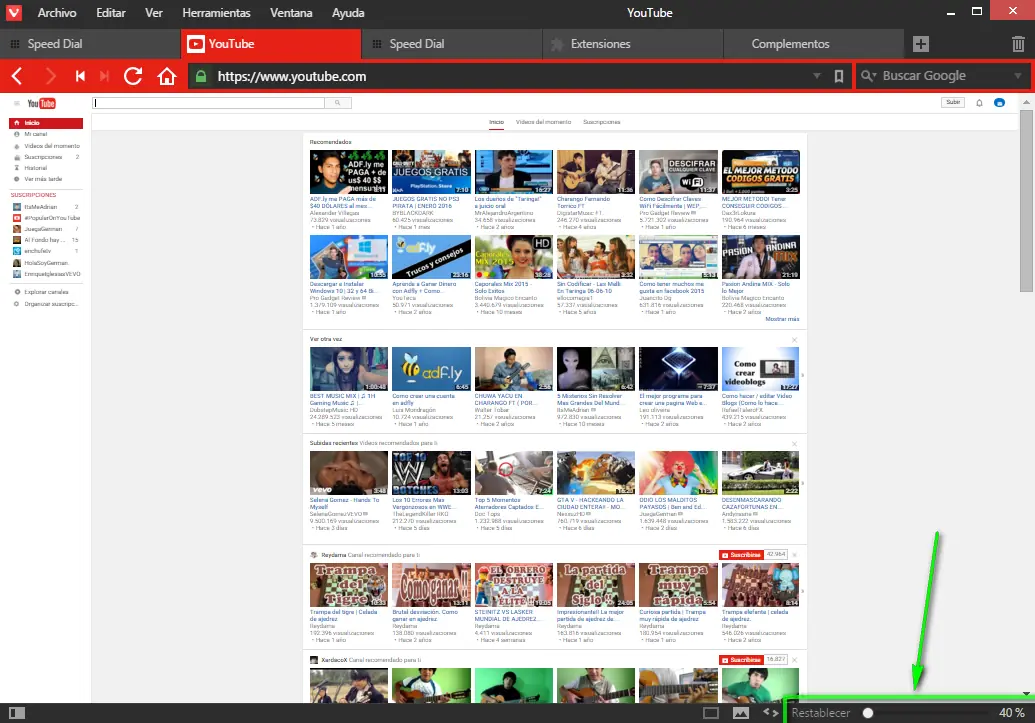Click the YouTube search input box
Viewport: 1035px width, 723px height.
point(209,103)
